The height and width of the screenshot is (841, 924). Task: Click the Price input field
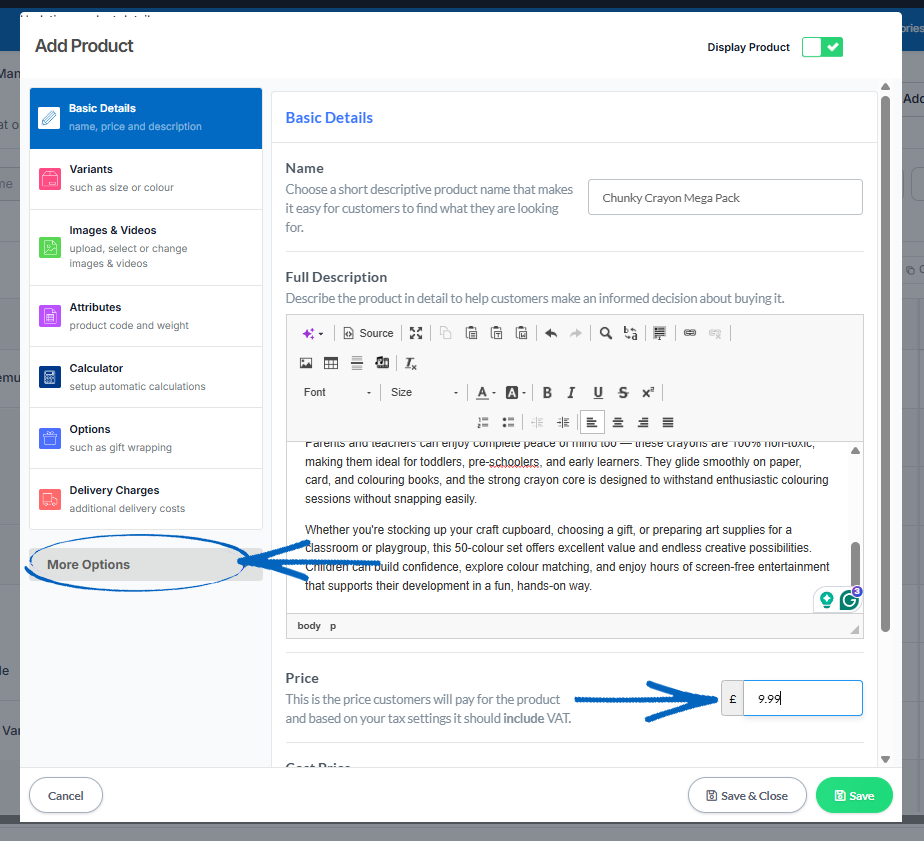[803, 698]
